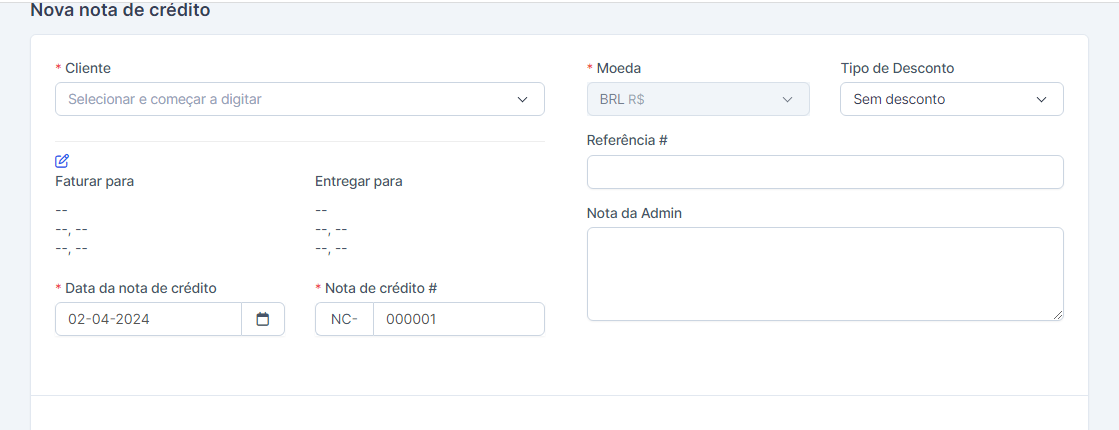
Task: Click the Referência # label
Action: [x=627, y=140]
